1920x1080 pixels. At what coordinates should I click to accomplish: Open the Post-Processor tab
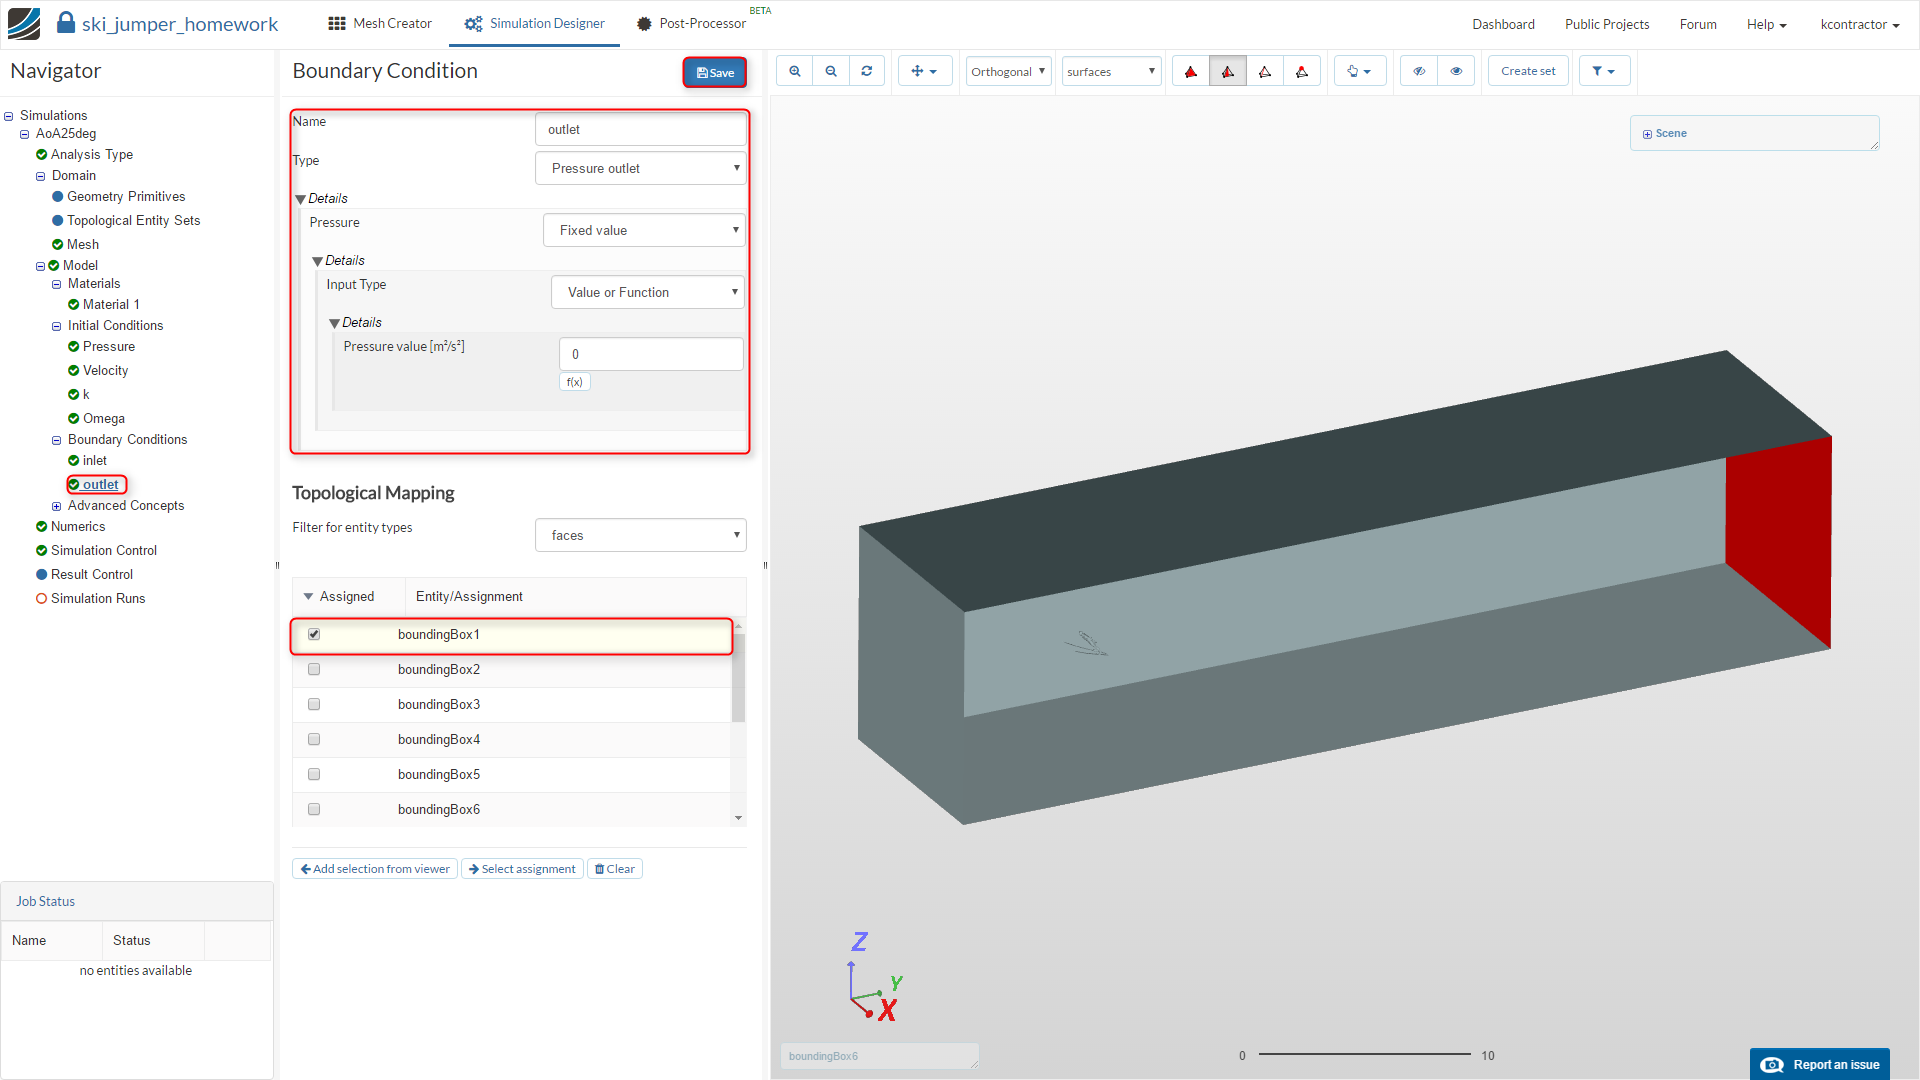tap(691, 23)
